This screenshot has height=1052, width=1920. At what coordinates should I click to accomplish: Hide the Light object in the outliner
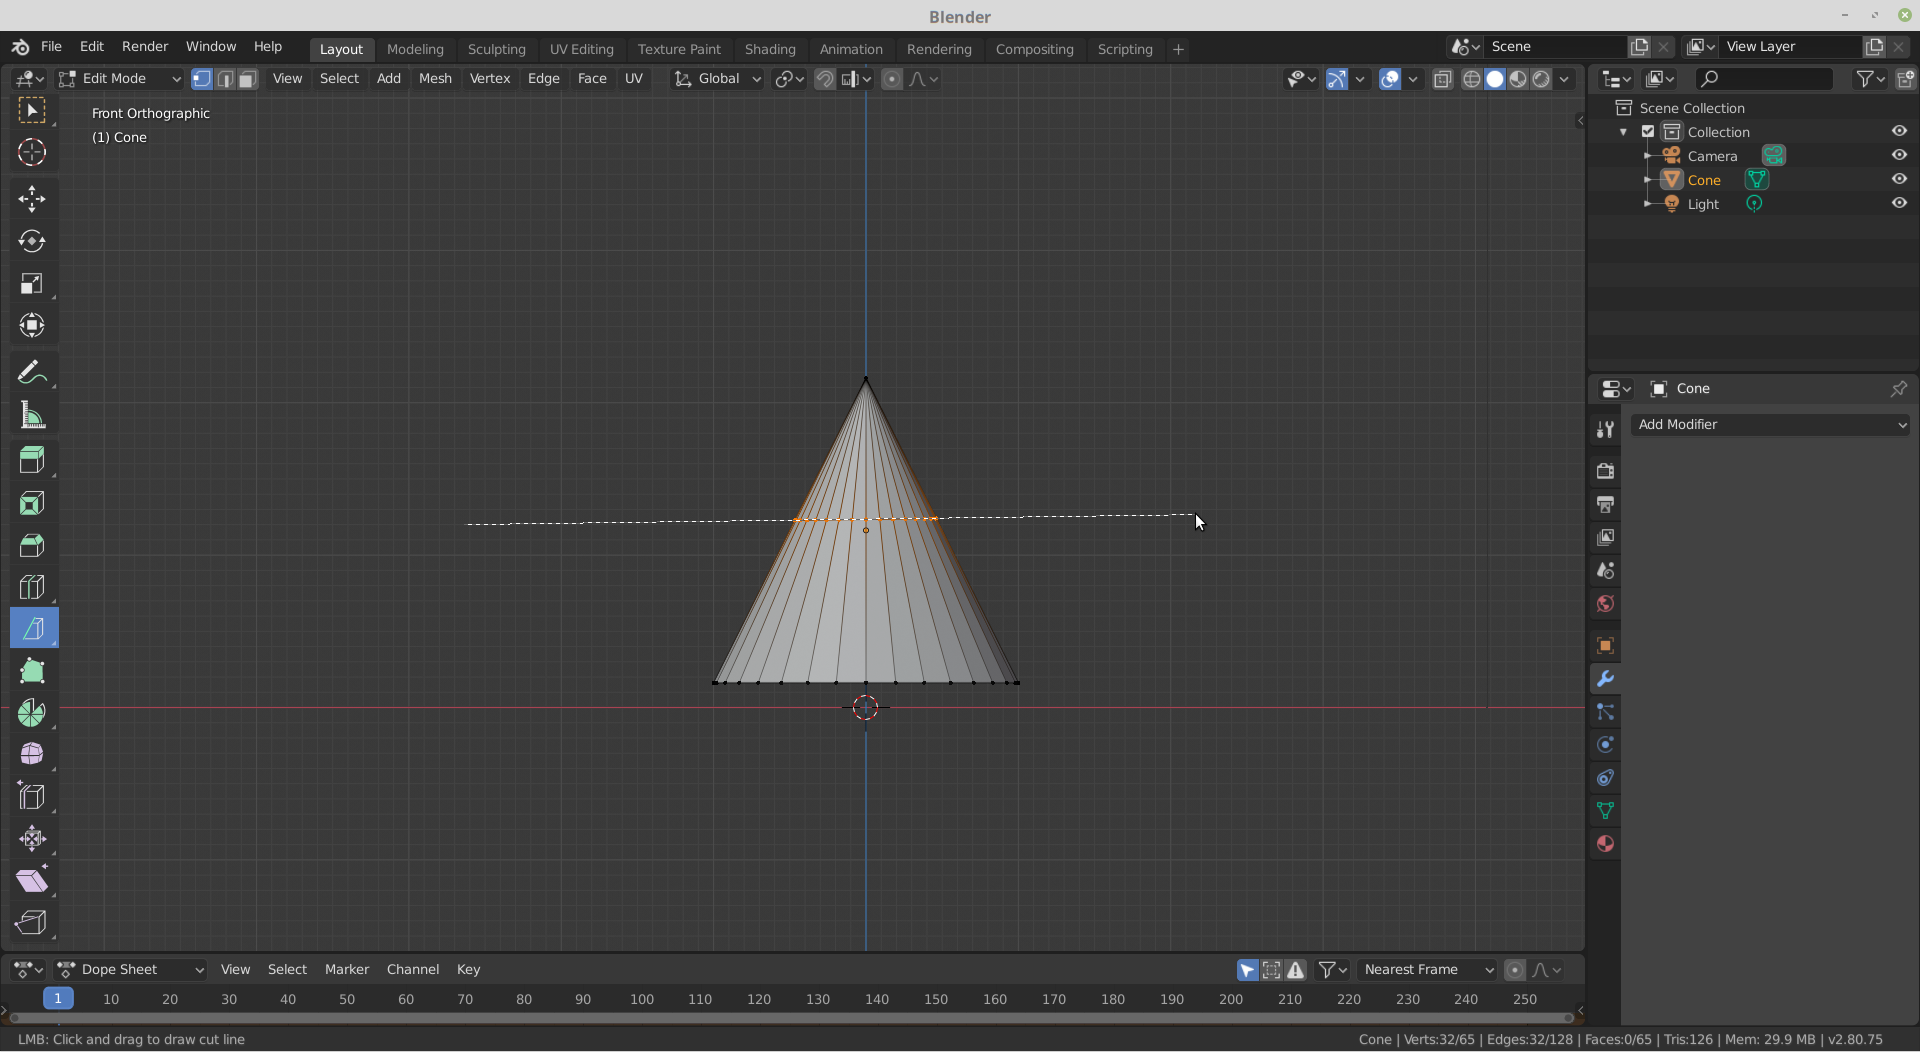coord(1899,203)
